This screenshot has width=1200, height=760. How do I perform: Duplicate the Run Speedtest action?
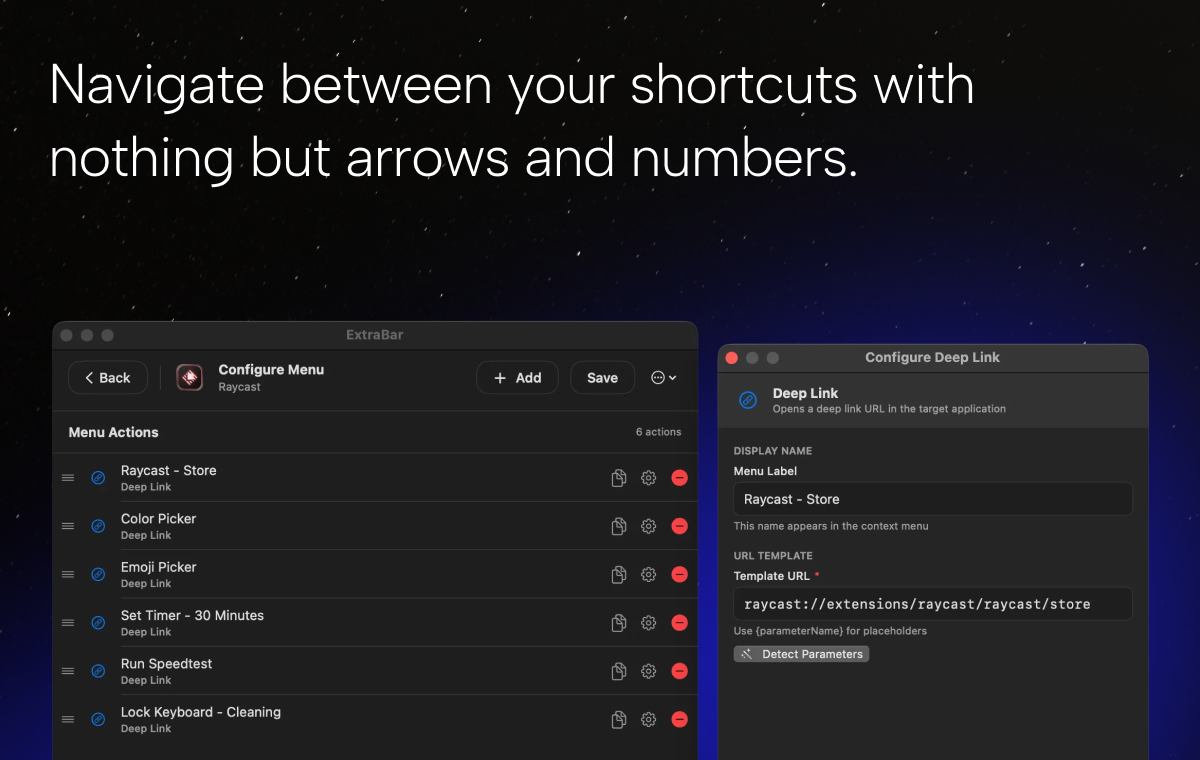(618, 671)
